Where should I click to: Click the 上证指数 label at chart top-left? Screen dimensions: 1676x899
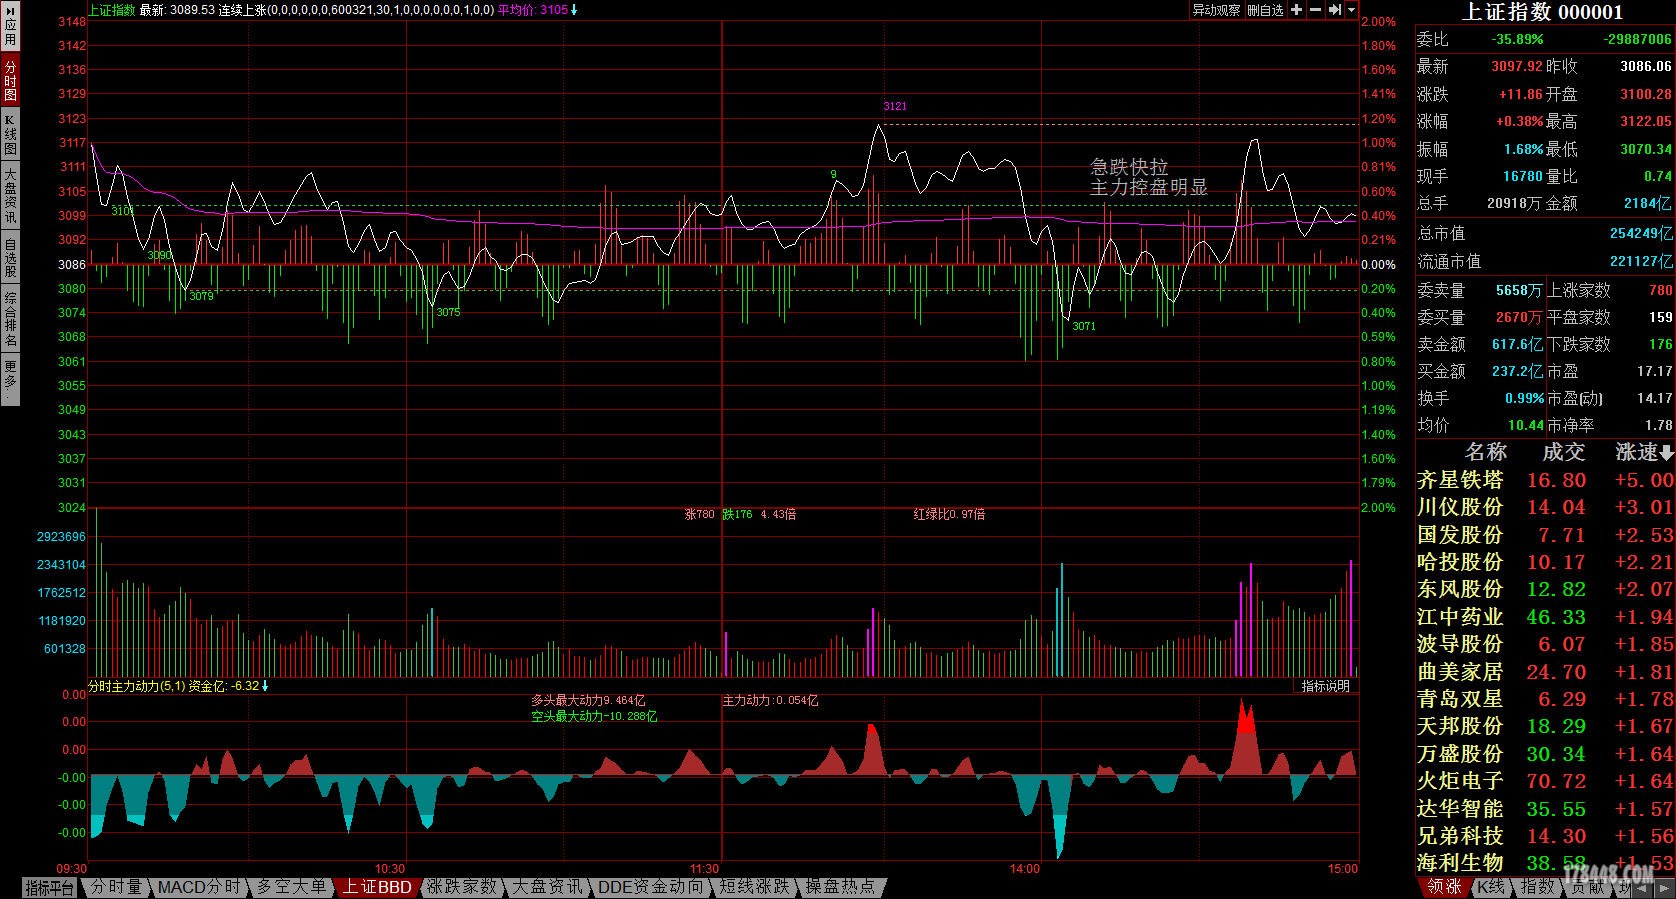coord(112,10)
